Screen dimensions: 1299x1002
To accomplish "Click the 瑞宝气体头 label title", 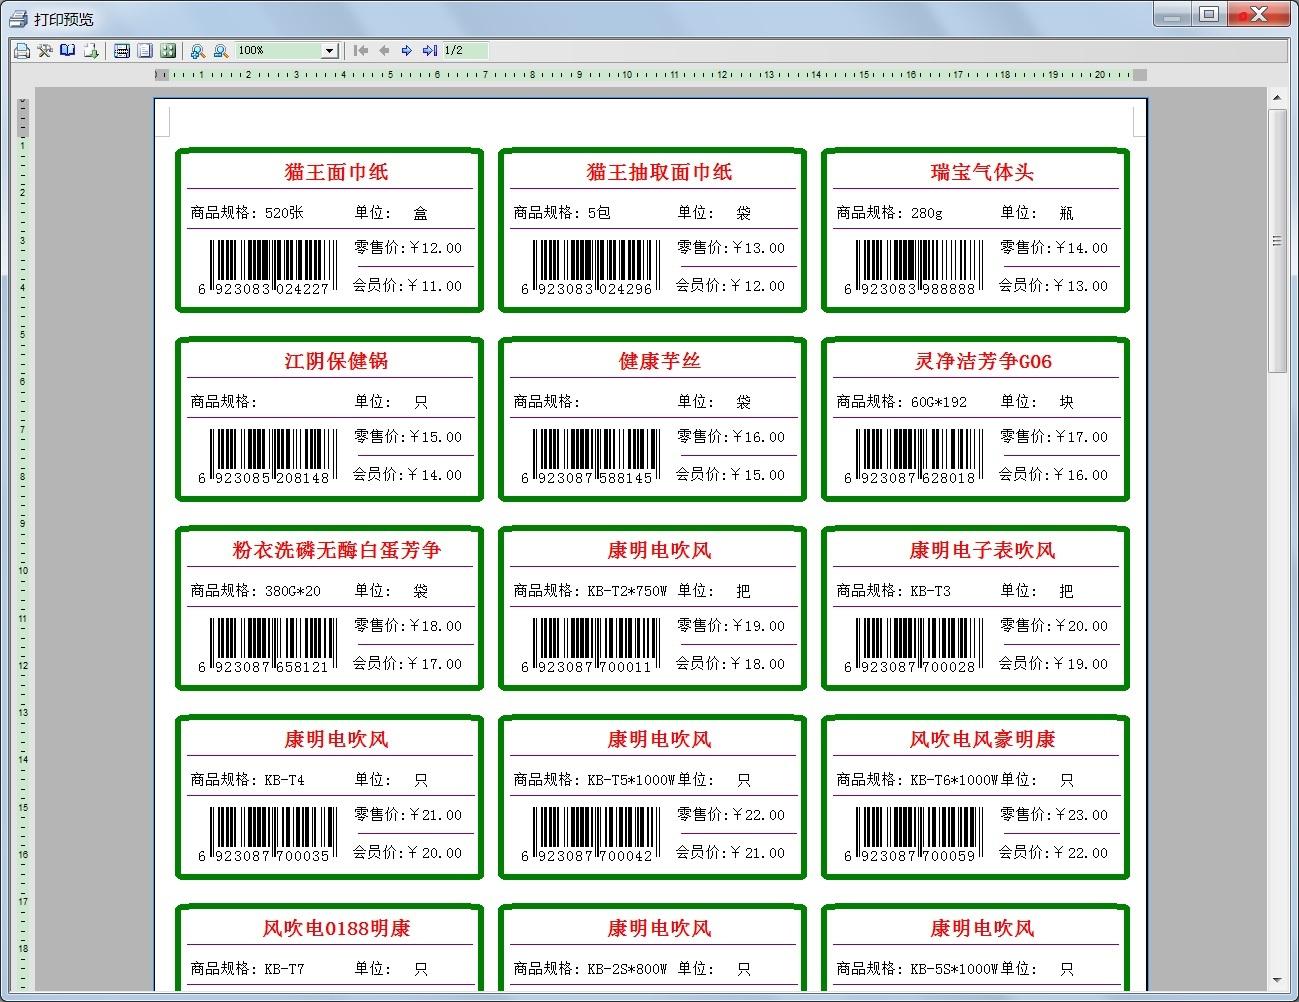I will coord(982,172).
